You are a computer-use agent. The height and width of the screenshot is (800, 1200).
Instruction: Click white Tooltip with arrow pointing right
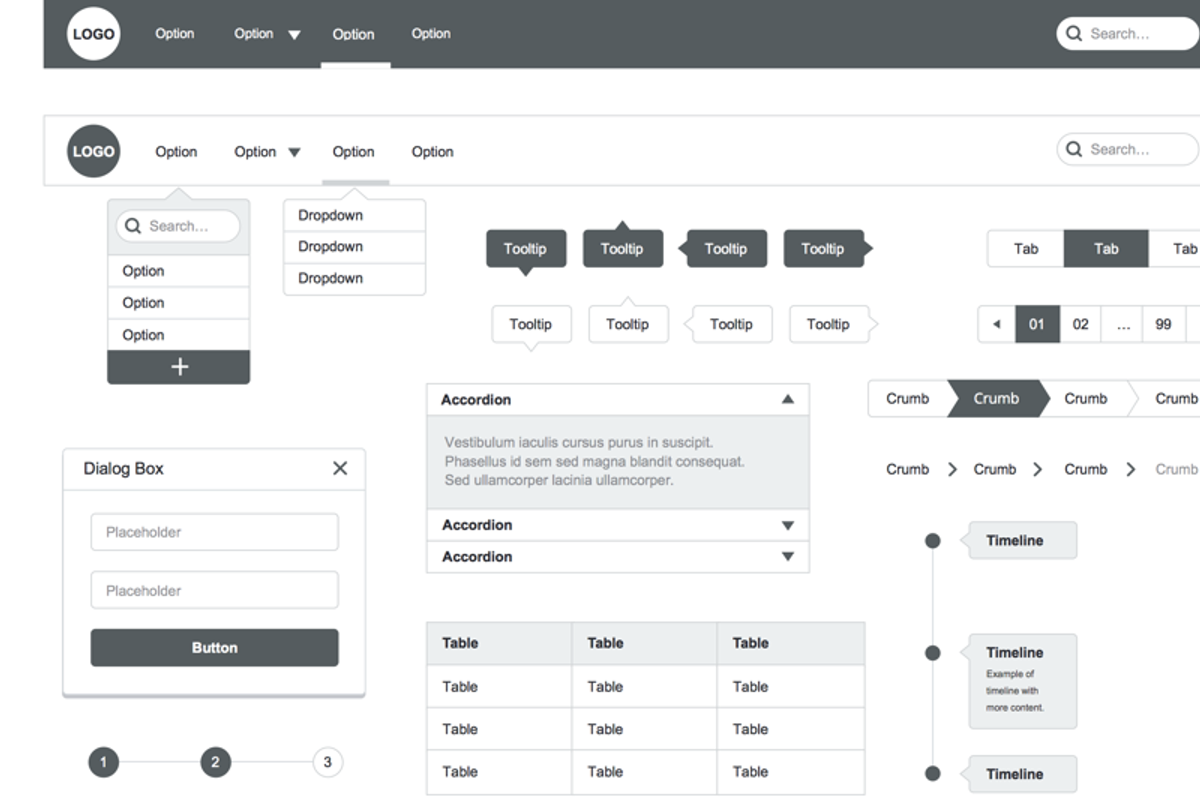tap(833, 324)
